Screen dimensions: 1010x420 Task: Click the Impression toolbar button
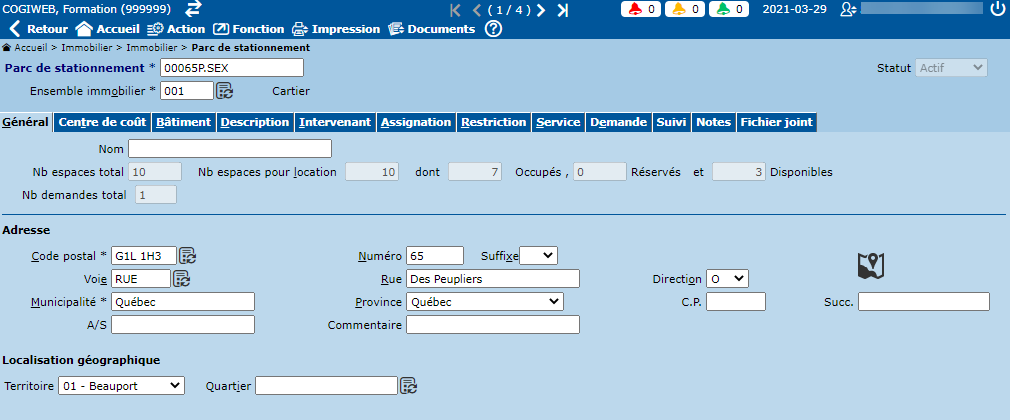336,29
